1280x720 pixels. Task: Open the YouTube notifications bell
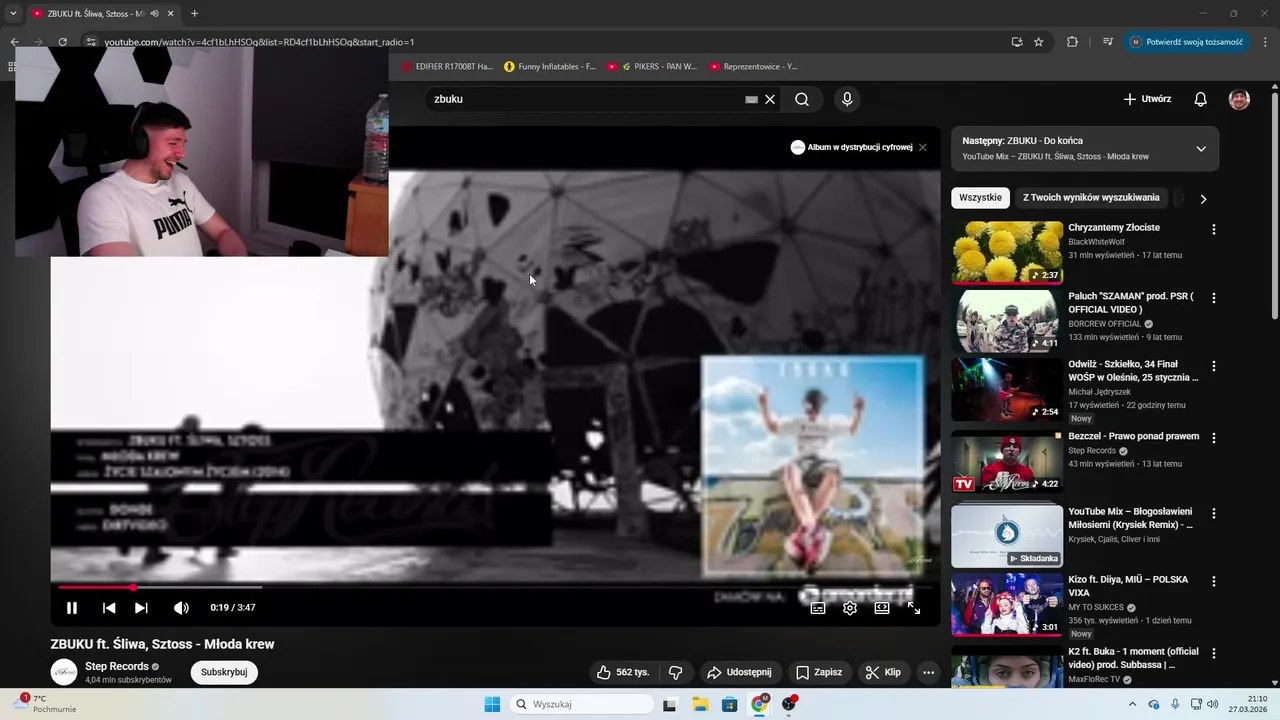coord(1200,99)
